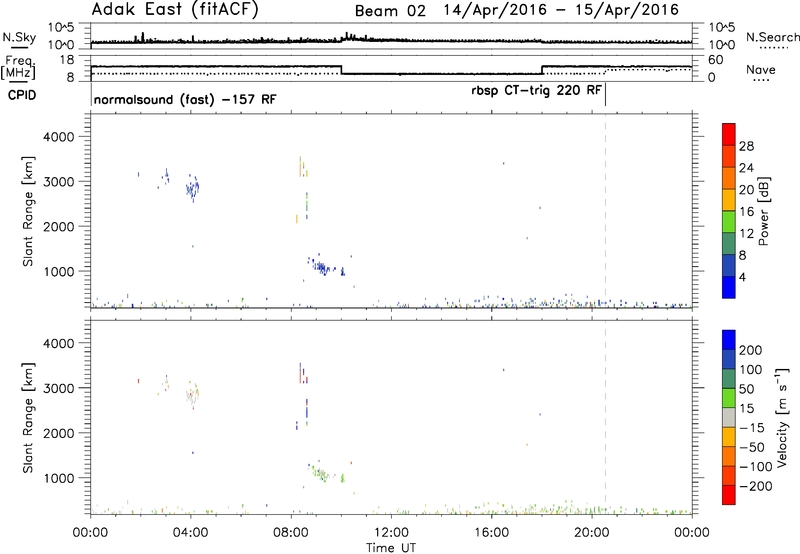The width and height of the screenshot is (800, 554).
Task: Click the 'Beam 02' label
Action: coord(390,11)
